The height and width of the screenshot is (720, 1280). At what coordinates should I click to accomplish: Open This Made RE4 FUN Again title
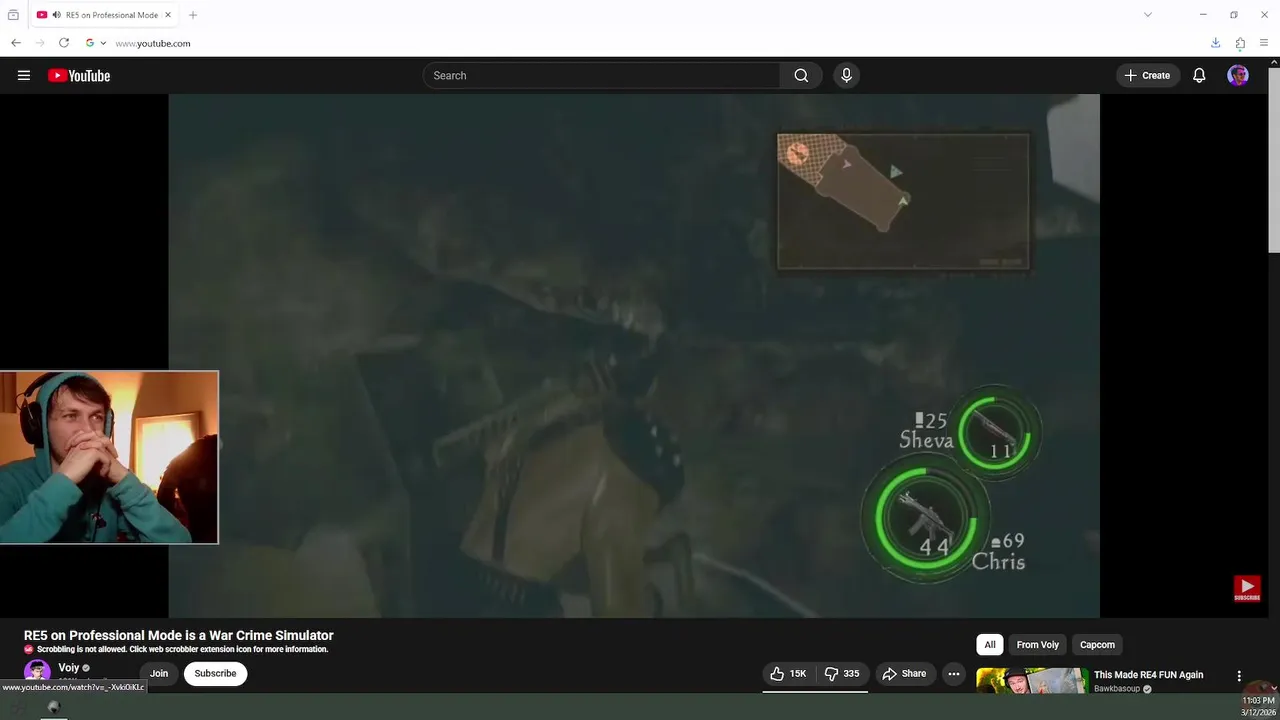coord(1148,675)
